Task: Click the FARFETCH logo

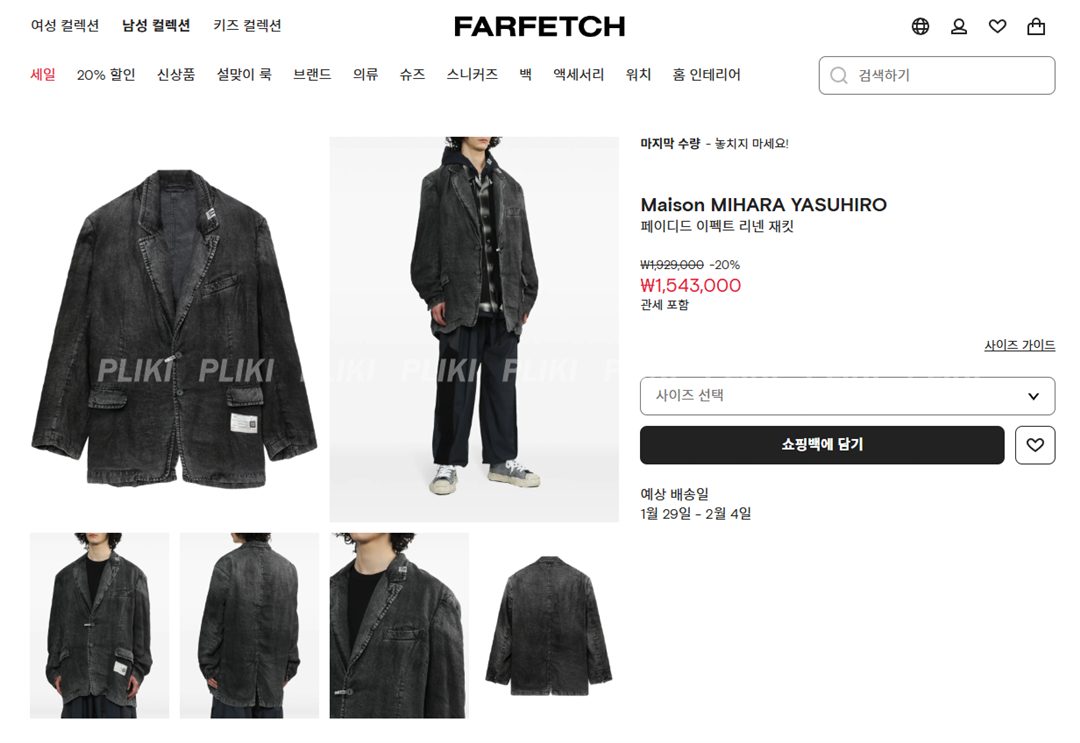Action: click(x=539, y=27)
